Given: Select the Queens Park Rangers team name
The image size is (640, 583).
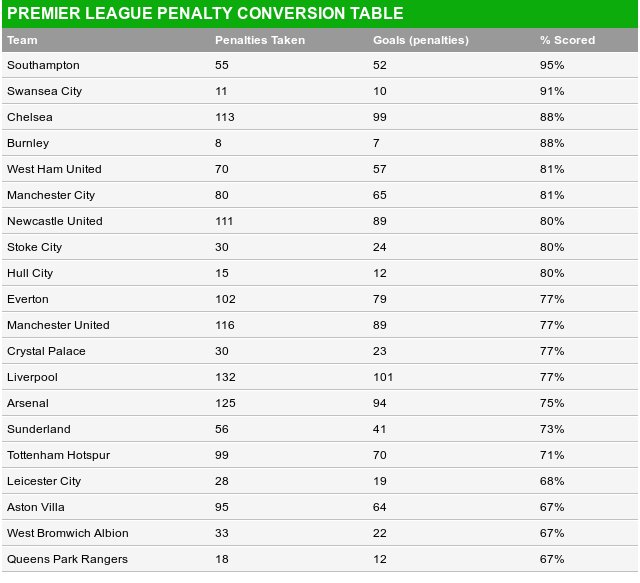Looking at the screenshot, I should pos(67,559).
